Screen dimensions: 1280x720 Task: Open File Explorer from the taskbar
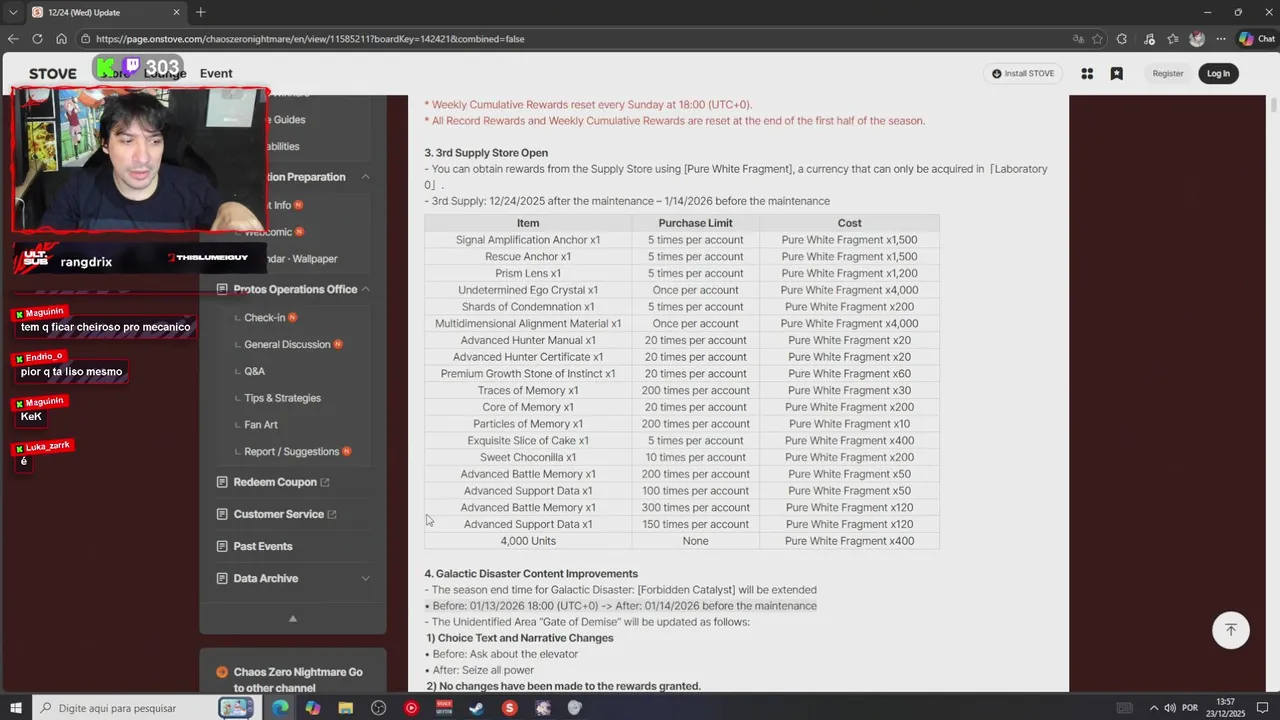pos(345,708)
